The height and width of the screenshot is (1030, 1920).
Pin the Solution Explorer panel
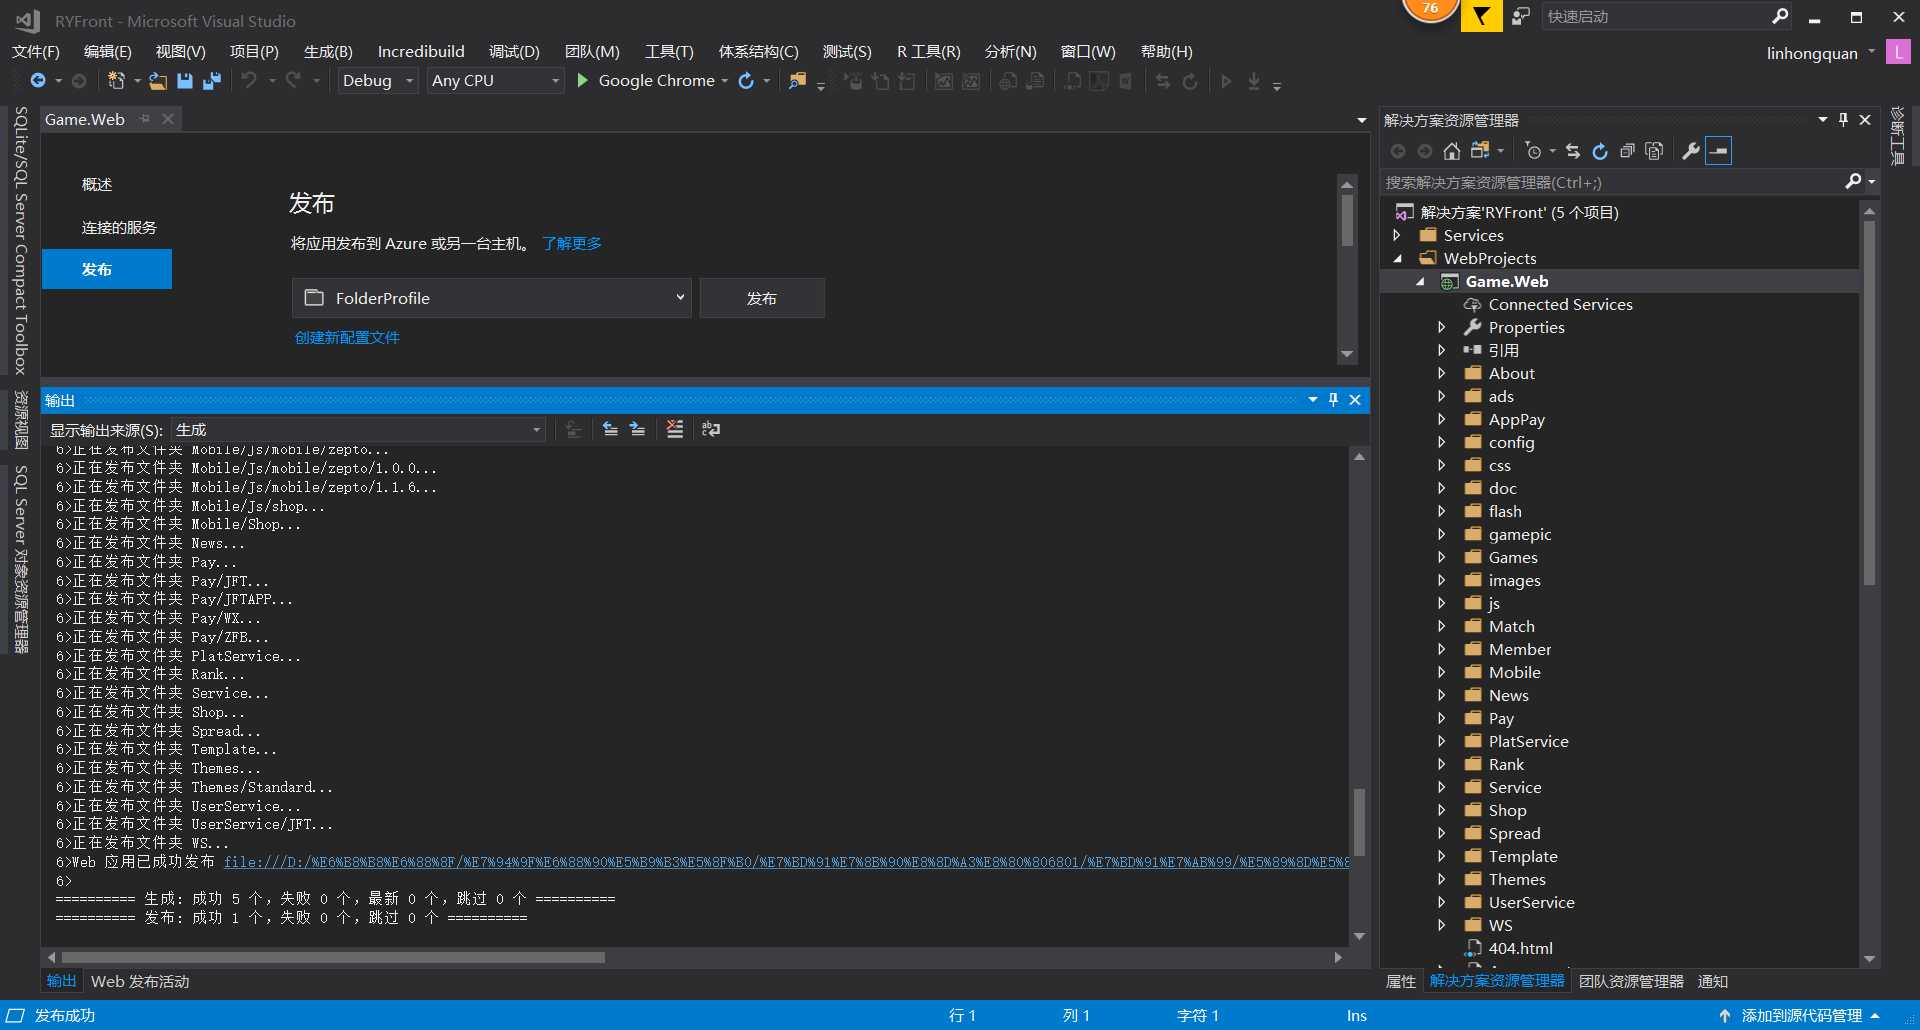[x=1843, y=120]
